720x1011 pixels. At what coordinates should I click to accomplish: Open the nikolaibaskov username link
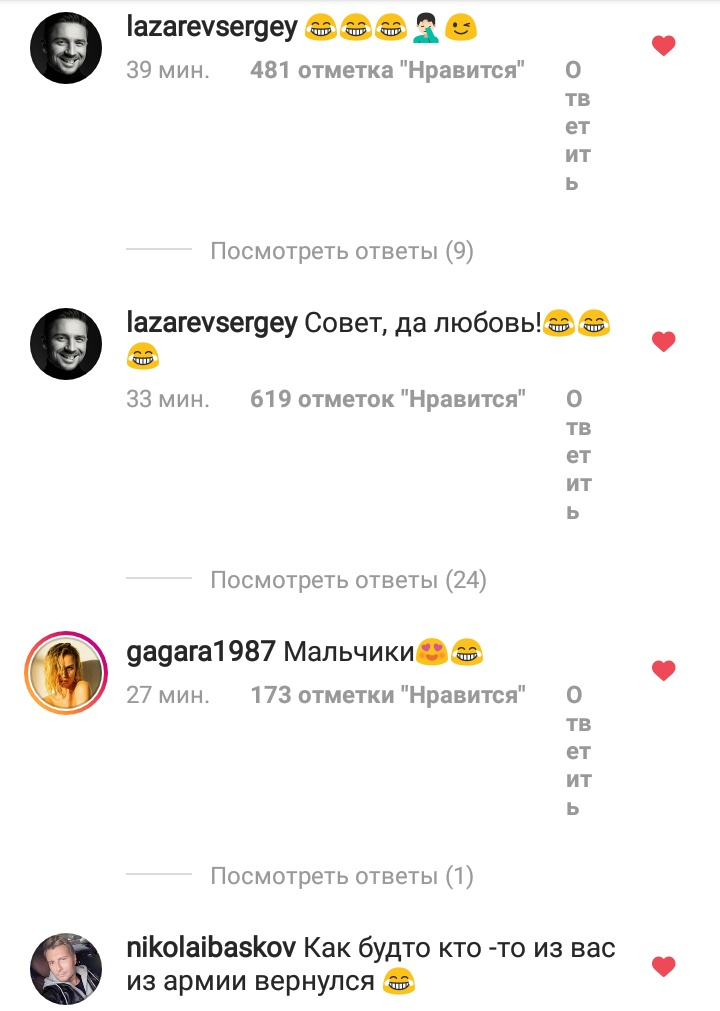click(211, 947)
